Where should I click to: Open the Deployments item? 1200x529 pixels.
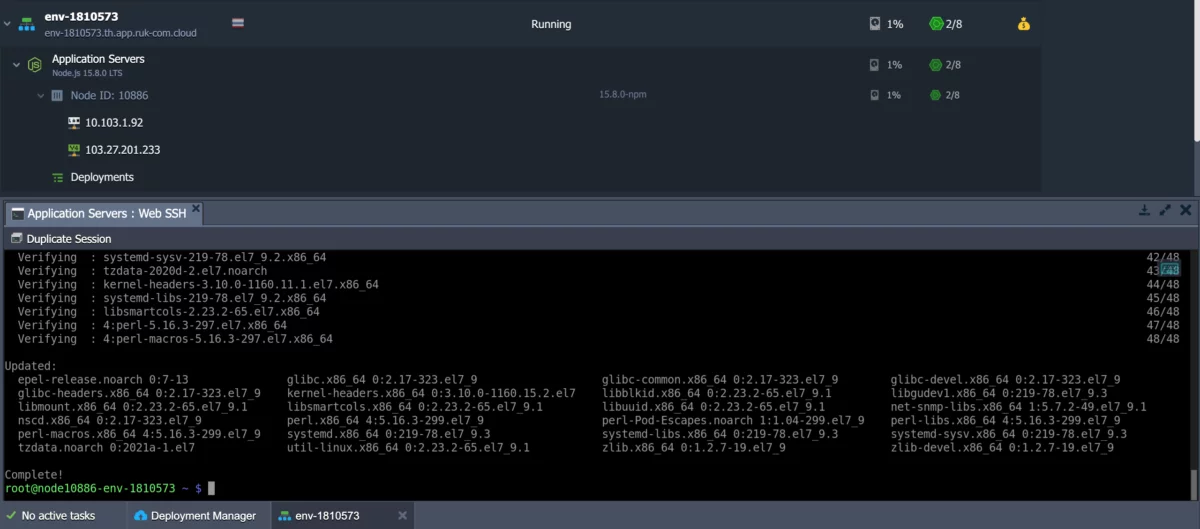pyautogui.click(x=101, y=177)
